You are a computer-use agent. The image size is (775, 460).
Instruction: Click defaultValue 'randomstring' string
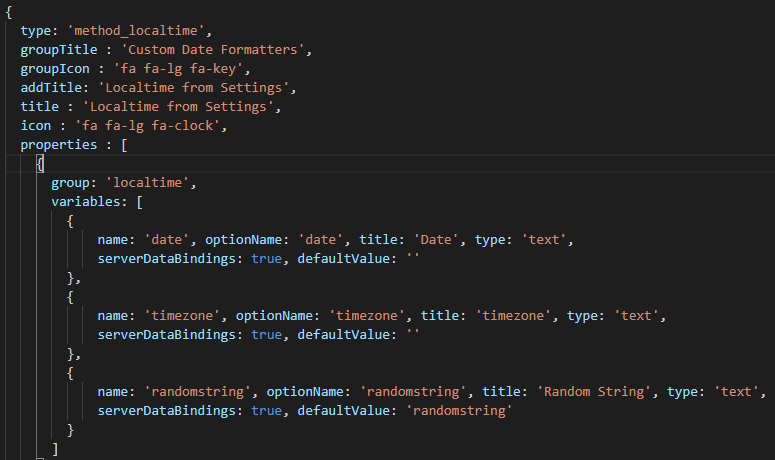point(459,411)
